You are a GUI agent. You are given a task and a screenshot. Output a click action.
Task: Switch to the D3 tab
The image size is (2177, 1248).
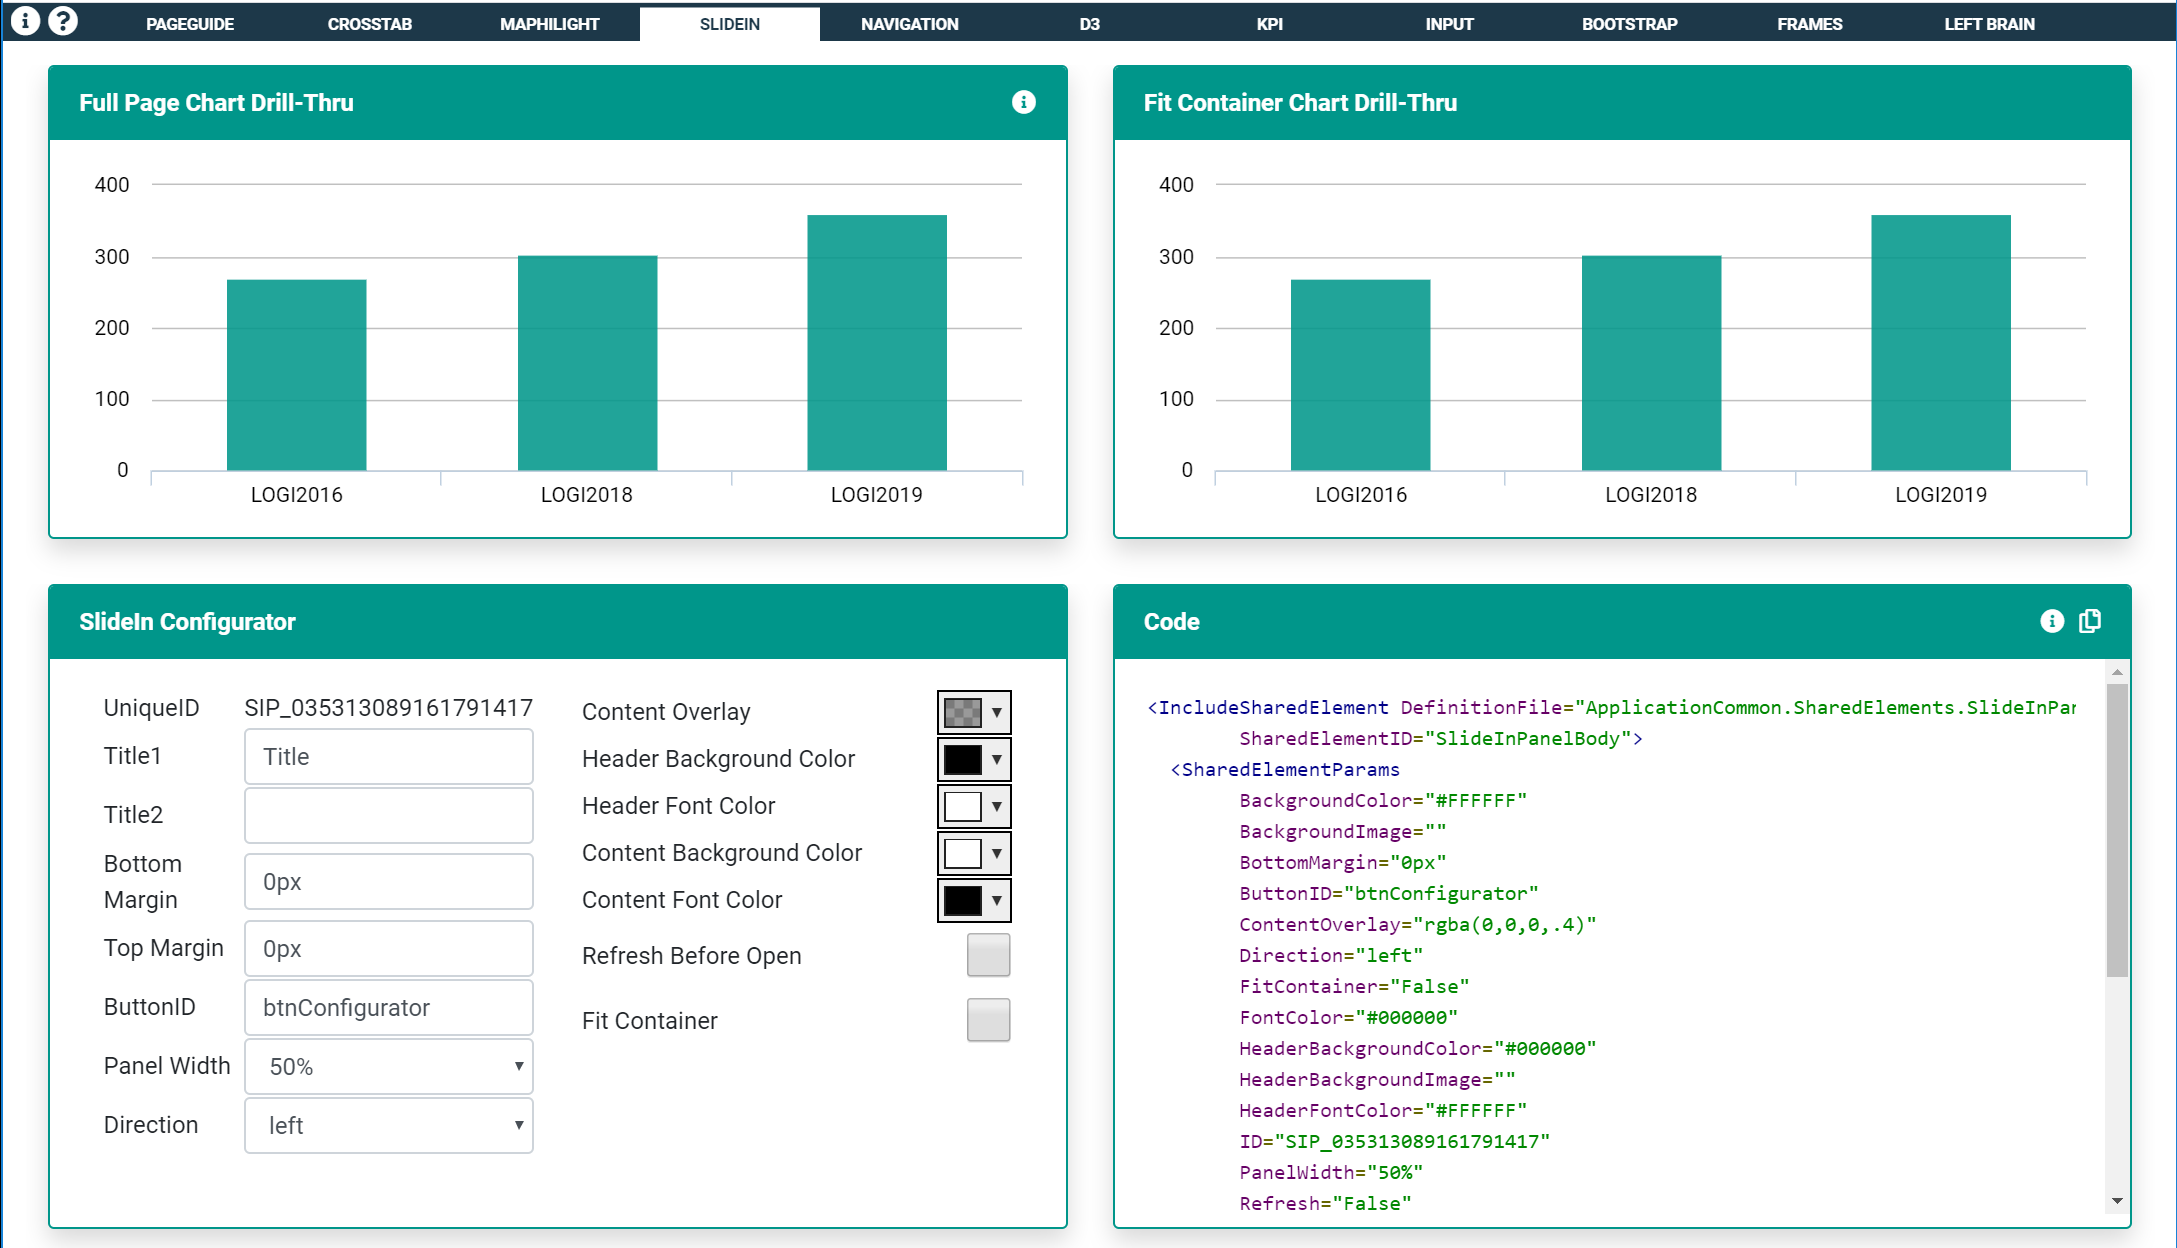click(x=1090, y=24)
